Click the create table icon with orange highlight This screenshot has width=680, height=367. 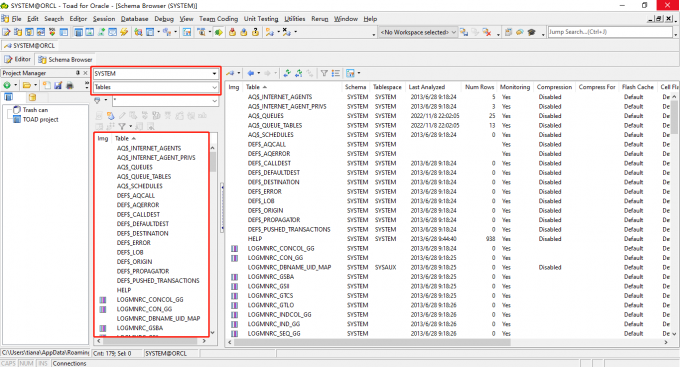111,116
